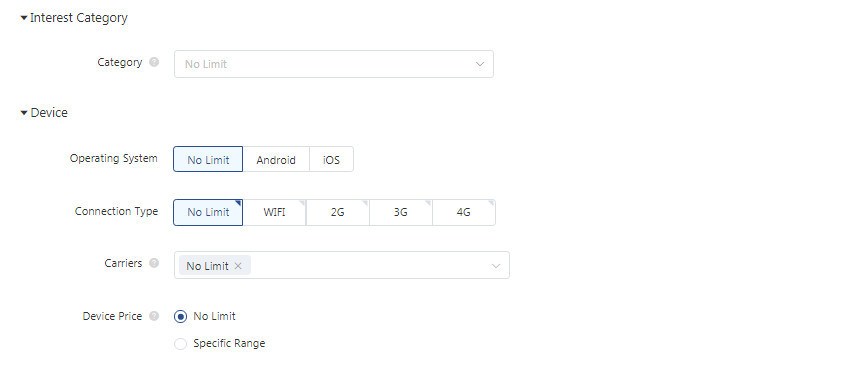Click the Specific Range label text
The width and height of the screenshot is (853, 386).
[229, 344]
